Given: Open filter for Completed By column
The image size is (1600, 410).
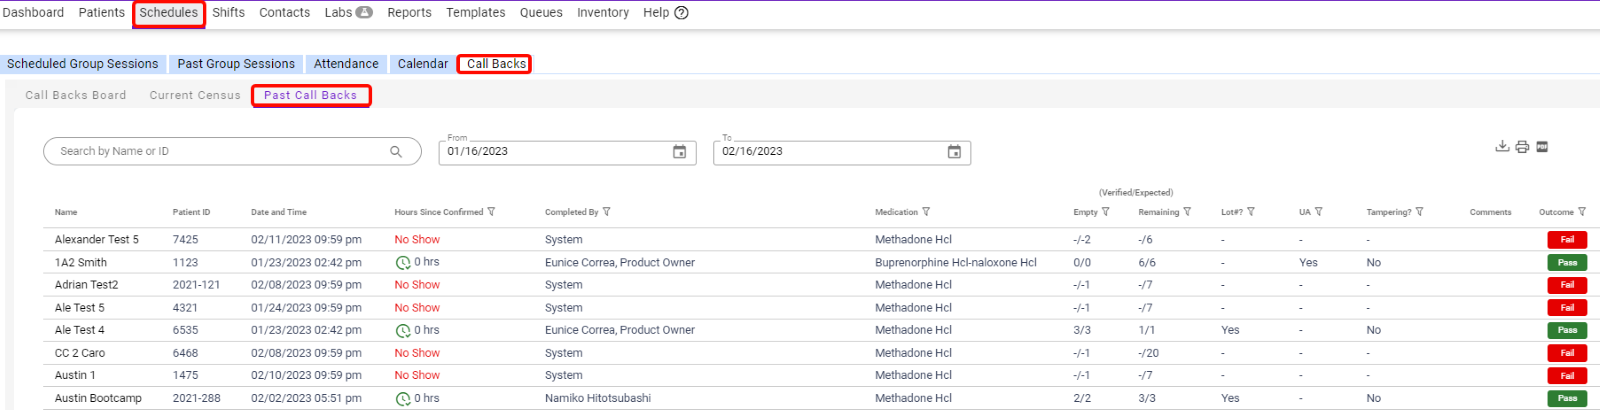Looking at the screenshot, I should pos(607,212).
